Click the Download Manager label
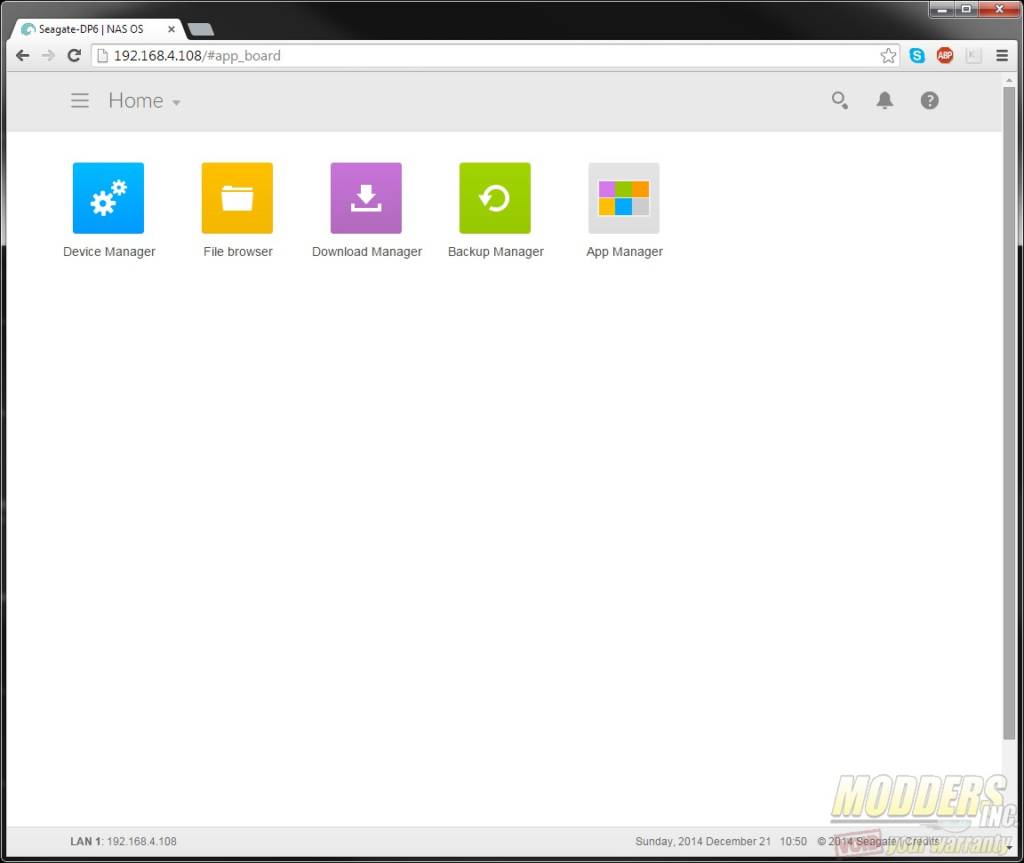The image size is (1024, 863). [366, 252]
